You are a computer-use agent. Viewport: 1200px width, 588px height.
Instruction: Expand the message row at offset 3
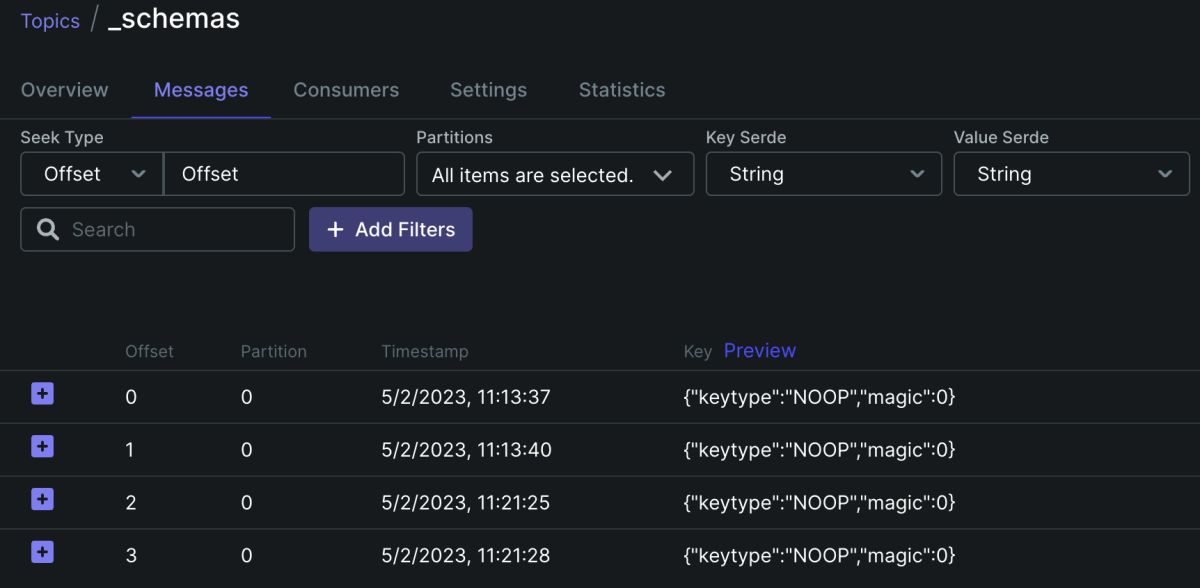[42, 552]
